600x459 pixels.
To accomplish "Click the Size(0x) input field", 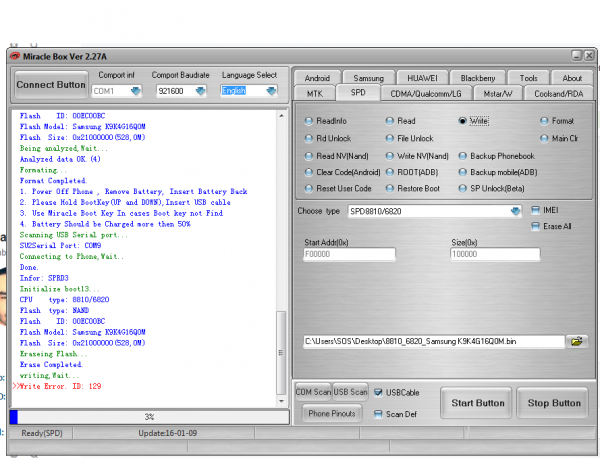I will click(495, 254).
